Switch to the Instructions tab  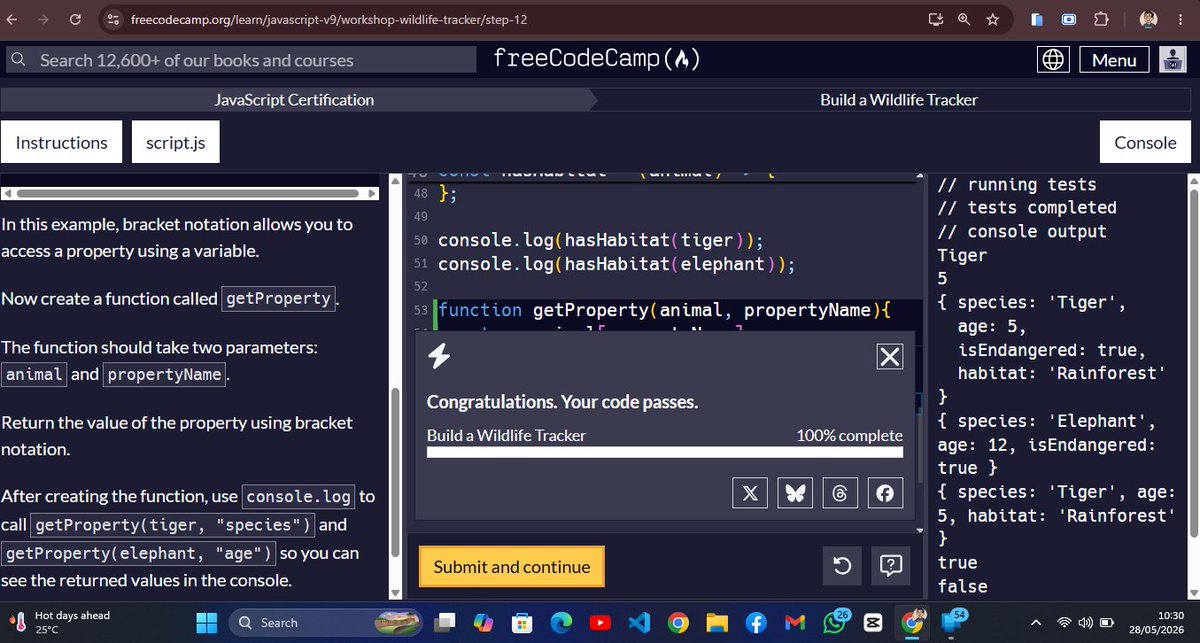[62, 143]
